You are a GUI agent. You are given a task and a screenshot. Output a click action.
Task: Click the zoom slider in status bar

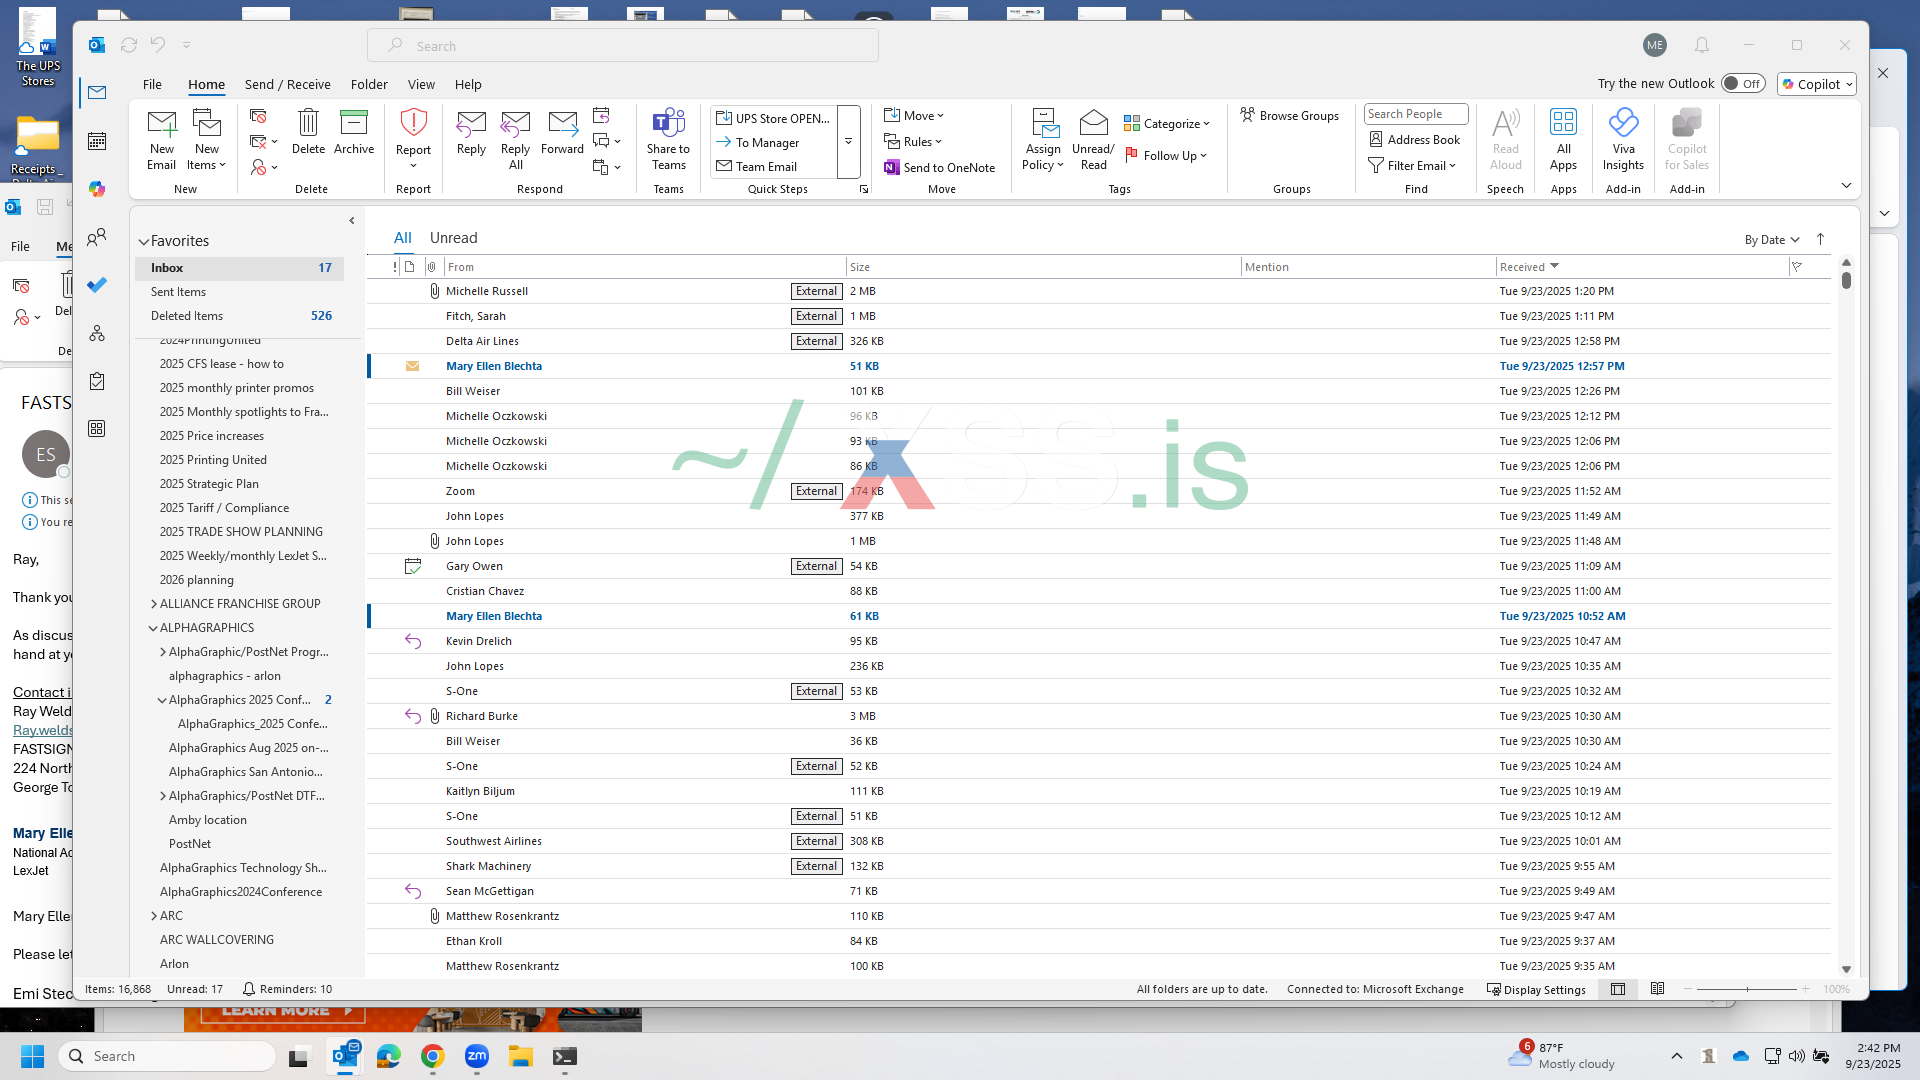tap(1746, 989)
